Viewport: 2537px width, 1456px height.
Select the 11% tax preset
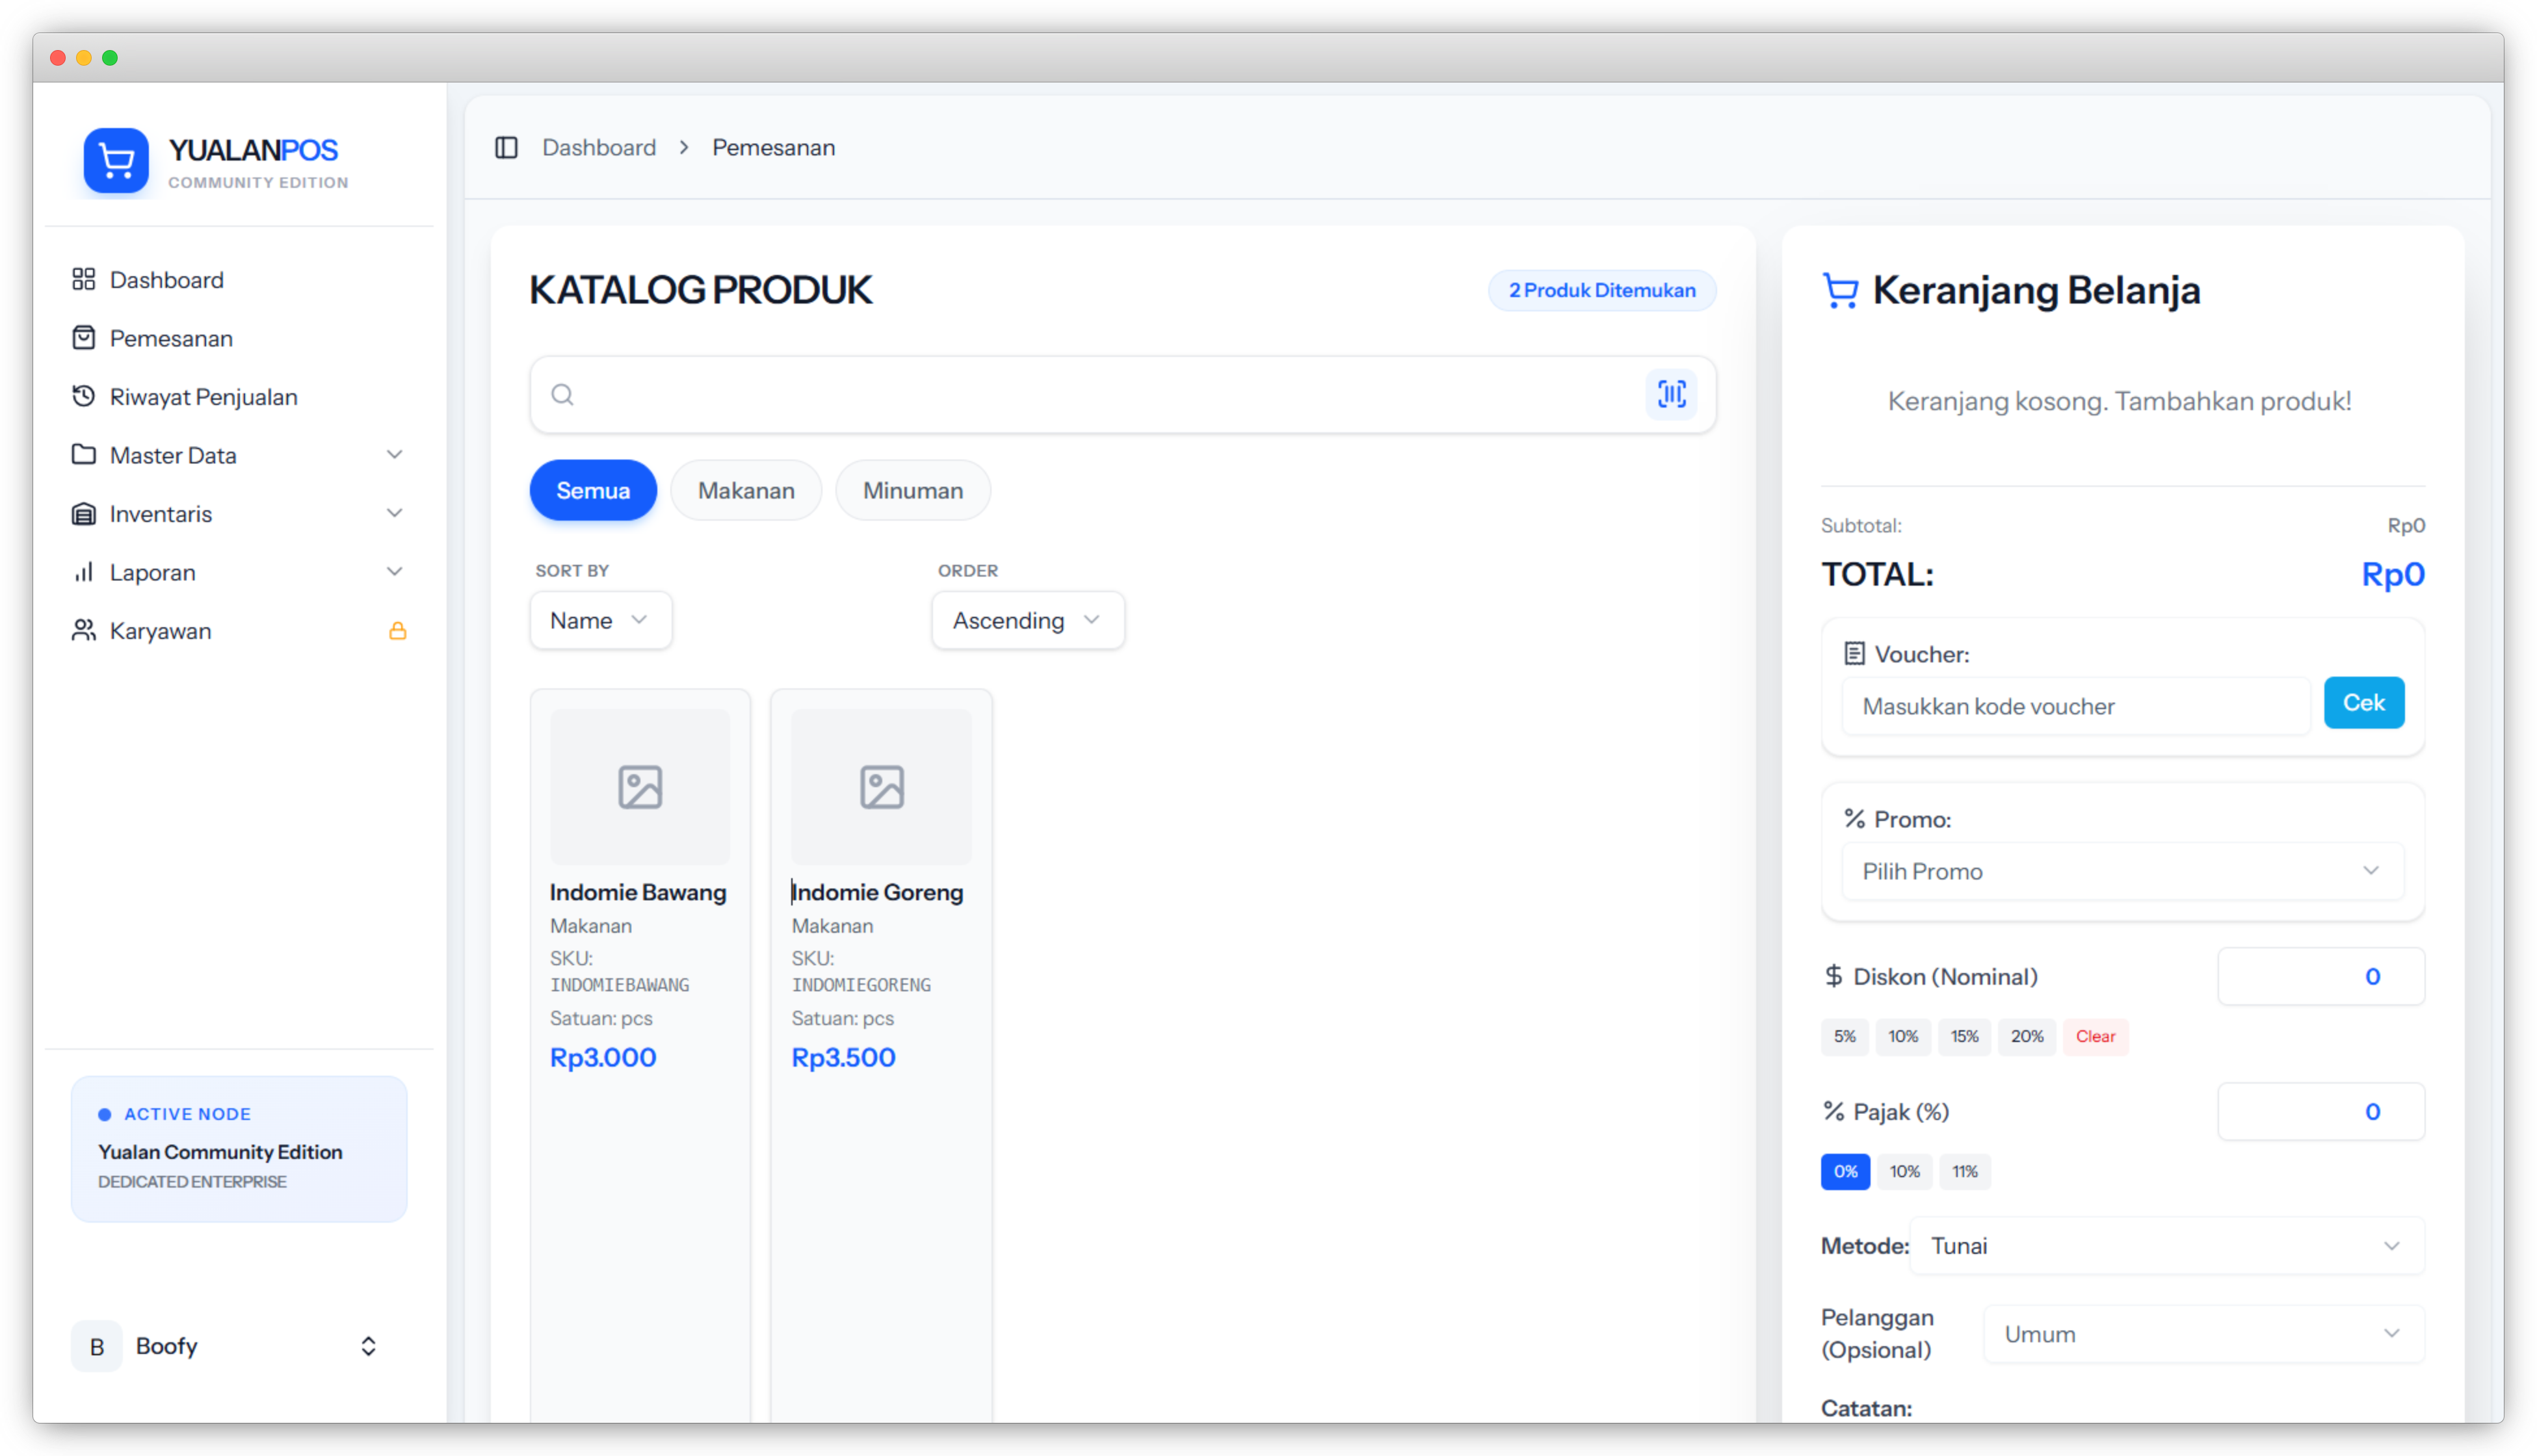(x=1964, y=1171)
